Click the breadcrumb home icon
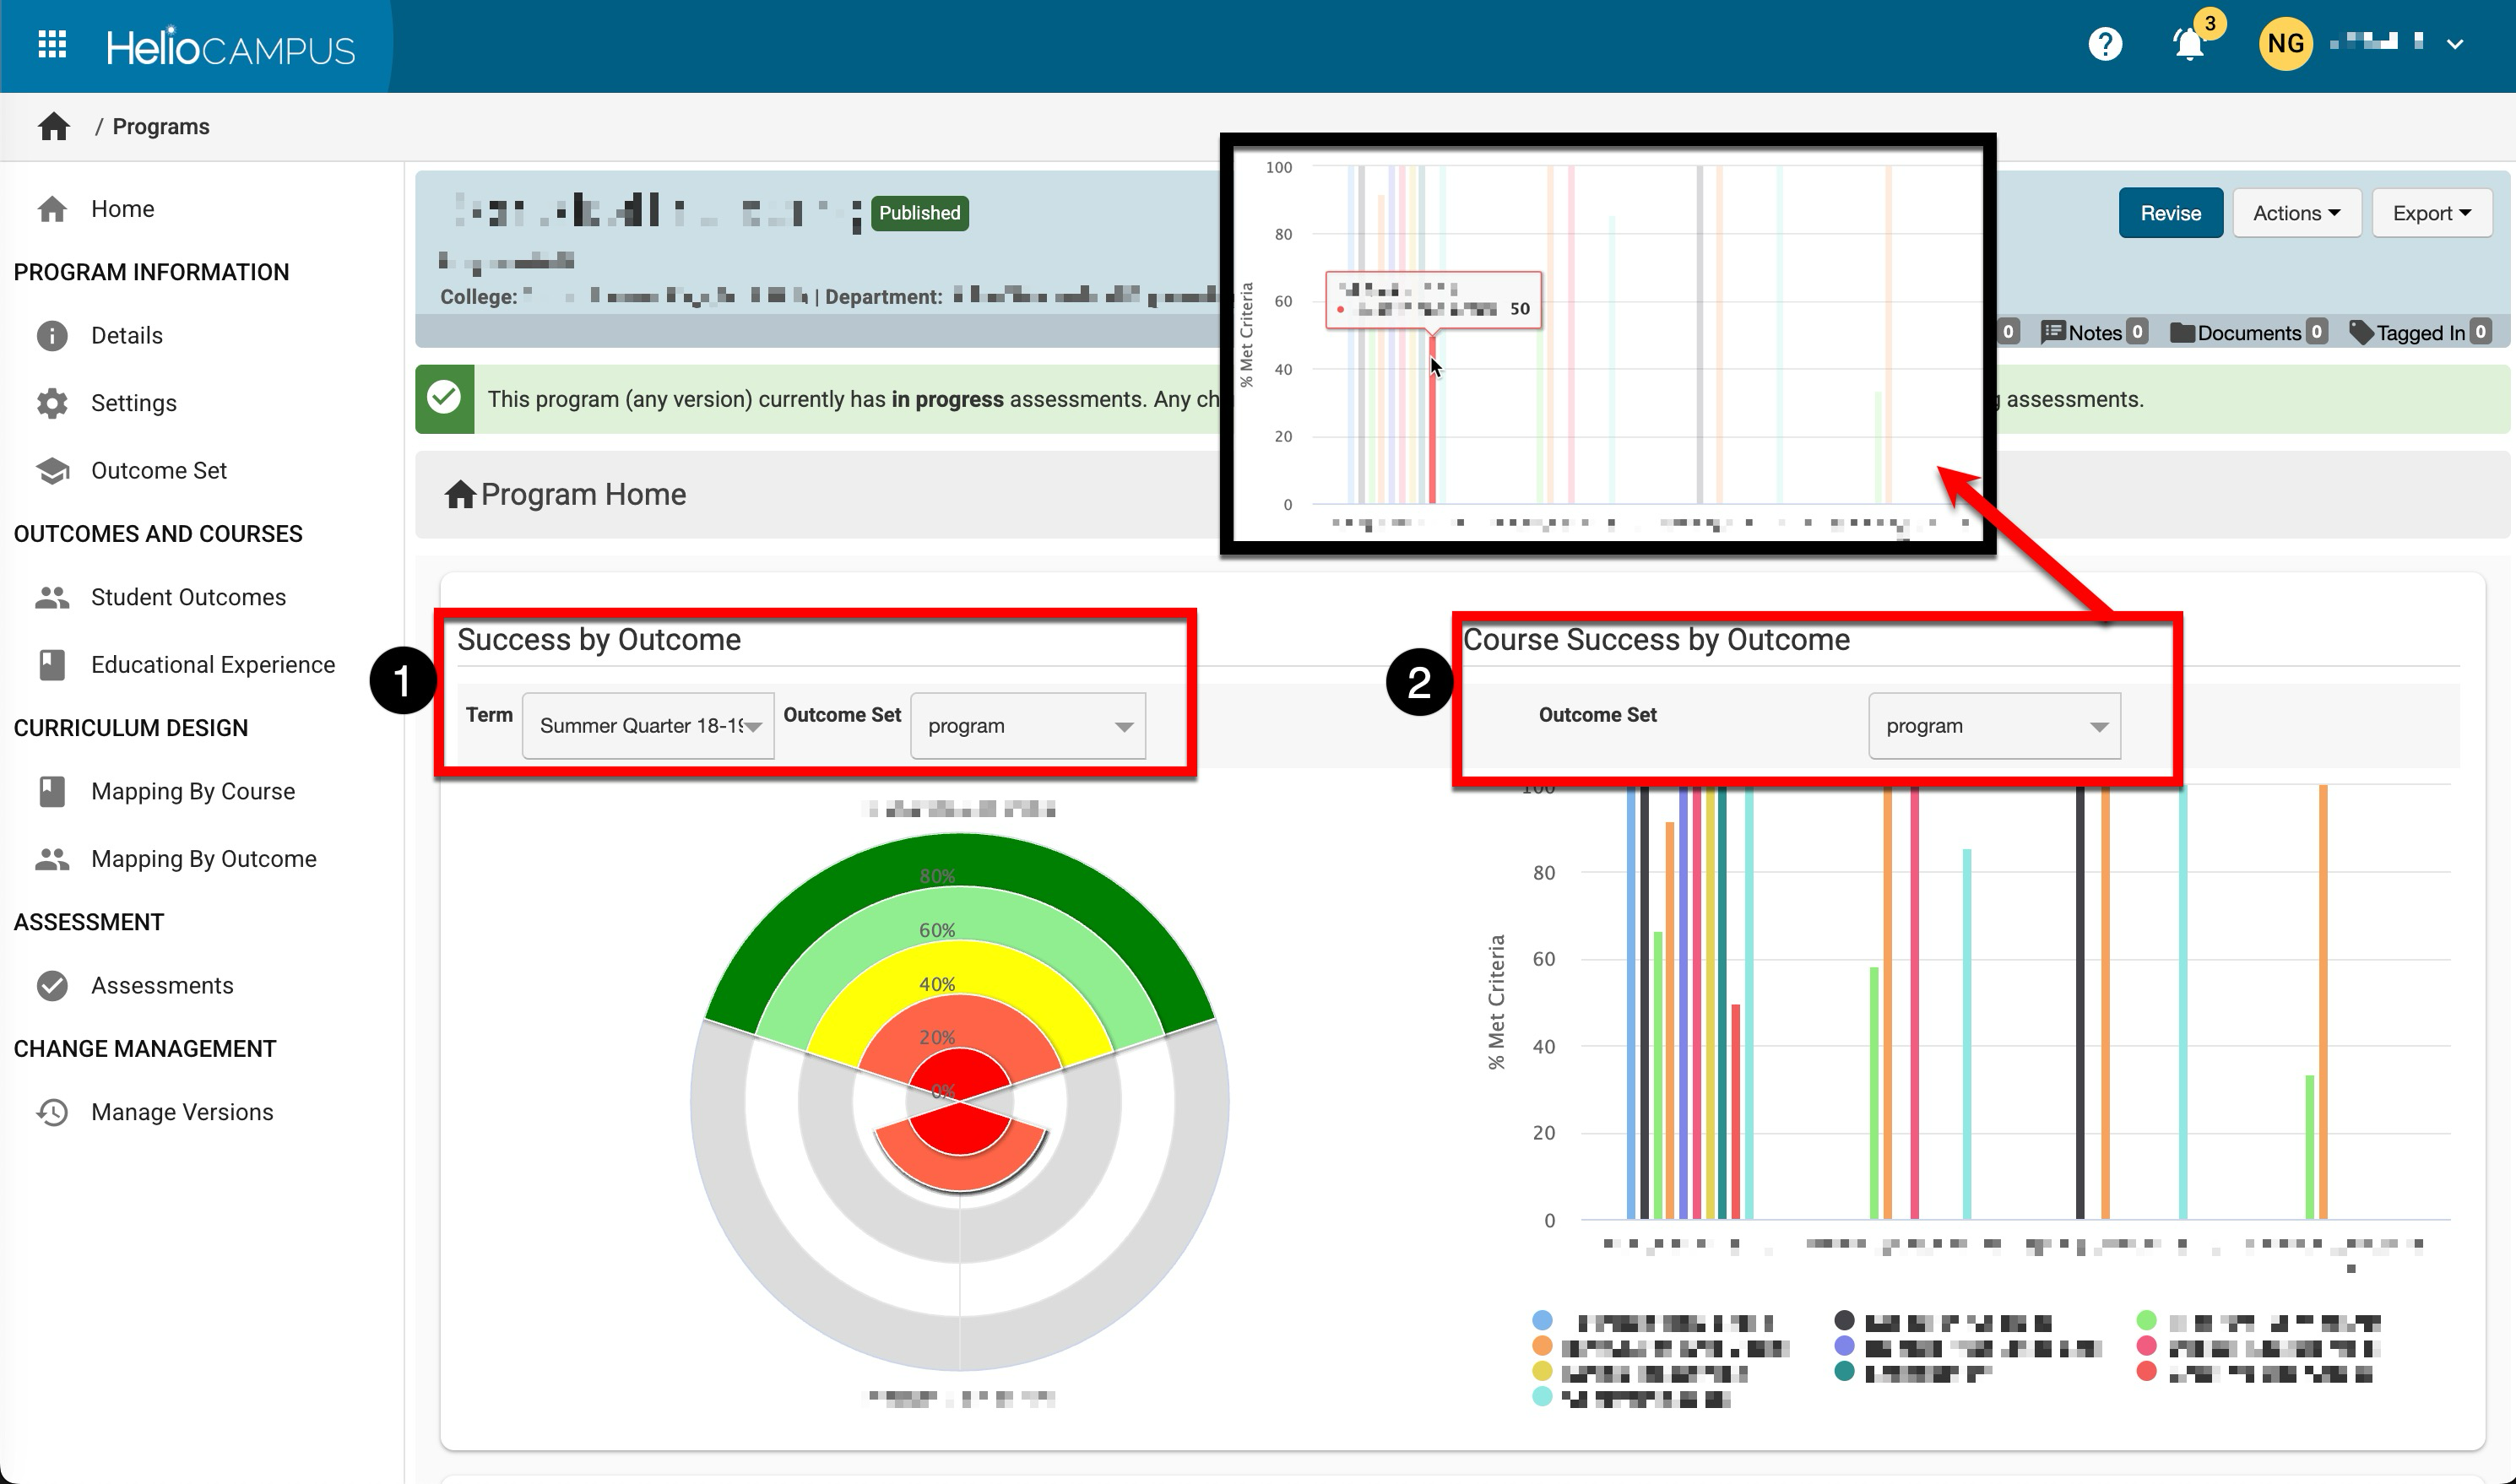 [x=54, y=127]
